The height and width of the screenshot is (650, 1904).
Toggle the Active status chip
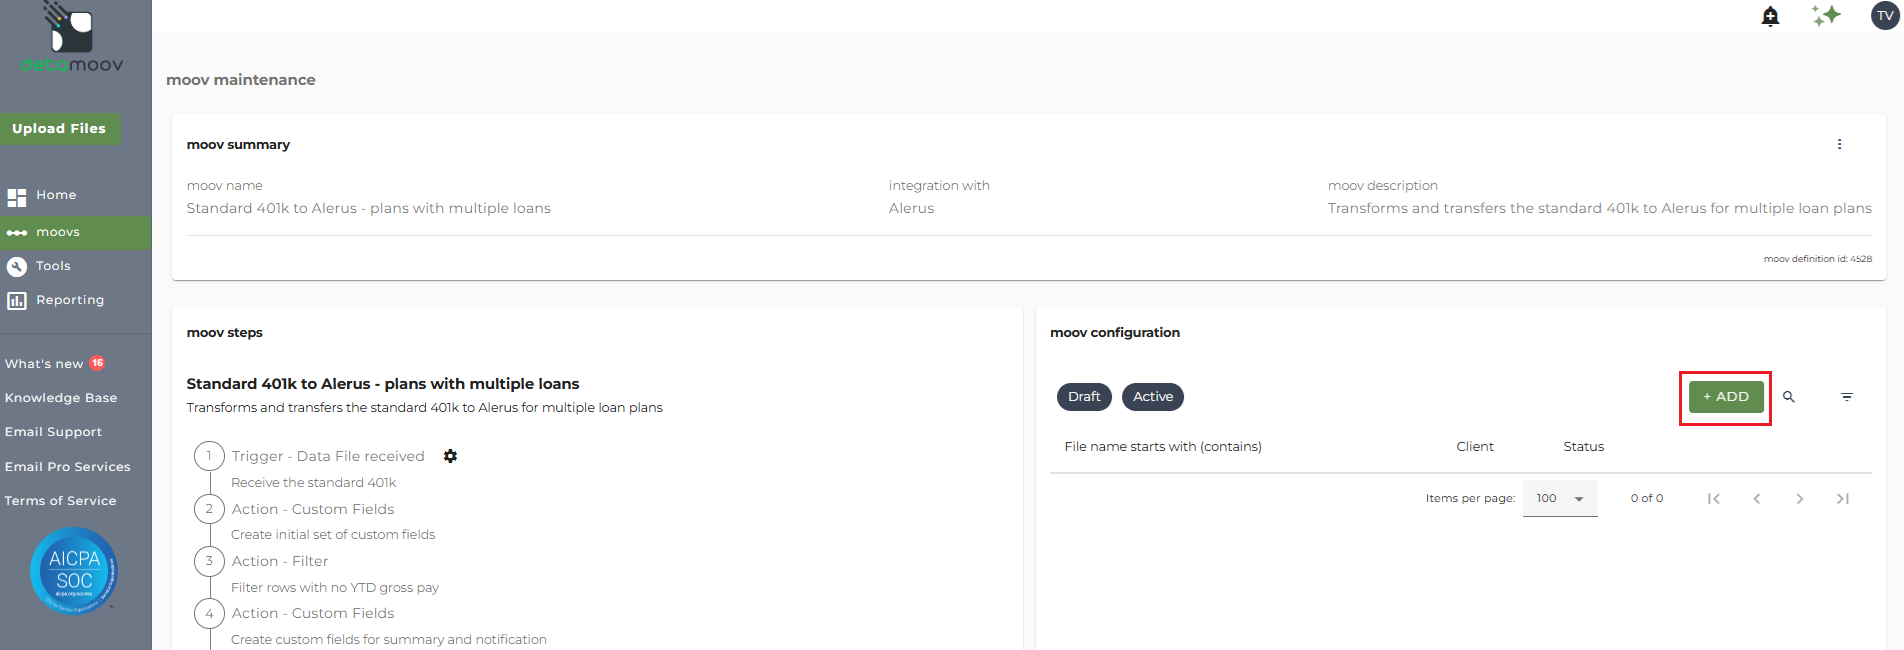(1153, 397)
